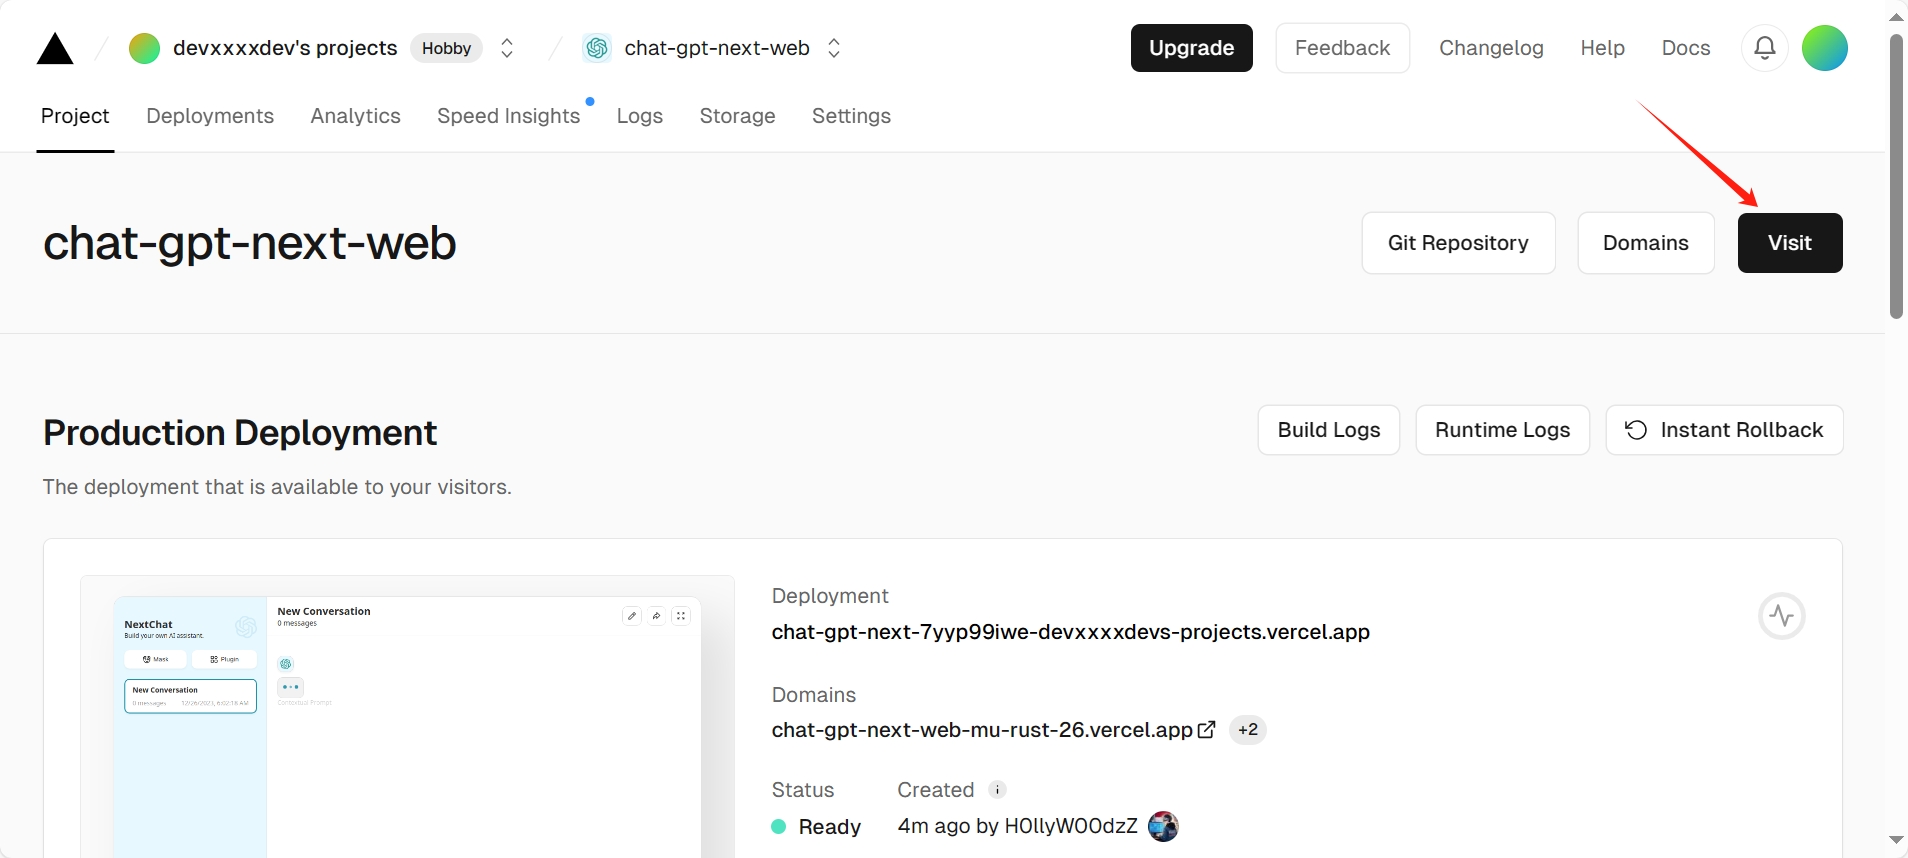Click the HOllyWOOdzZ author name
The image size is (1908, 858).
pyautogui.click(x=1071, y=826)
